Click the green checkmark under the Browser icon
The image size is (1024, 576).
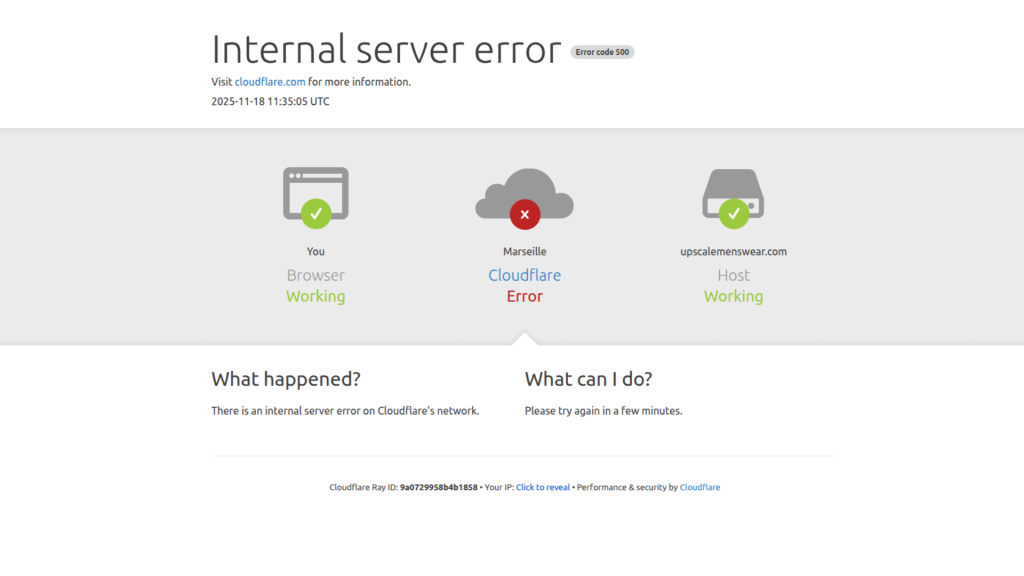pyautogui.click(x=316, y=213)
